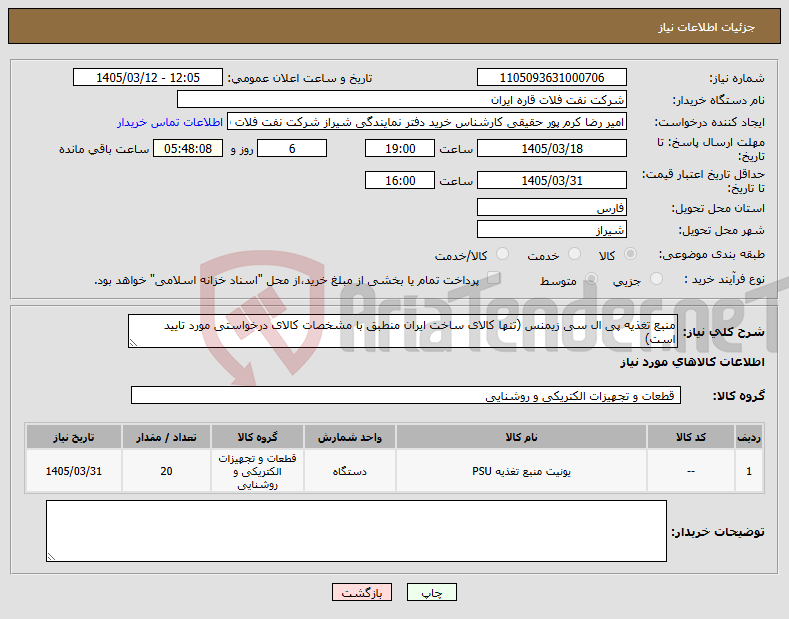The image size is (789, 619).
Task: Click the بازگشت (back) button
Action: click(x=362, y=592)
